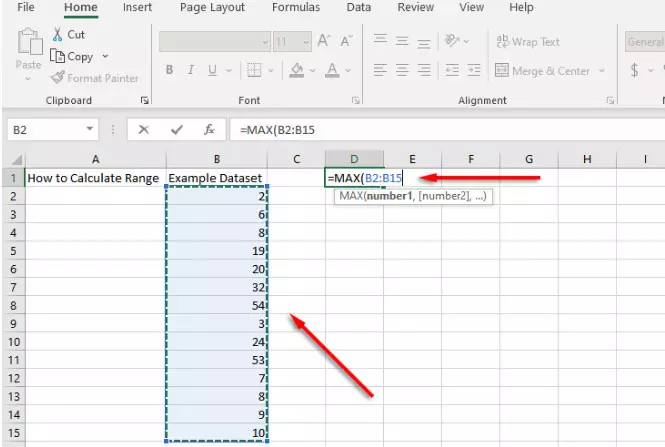
Task: Open Help ribbon tab
Action: coord(521,7)
